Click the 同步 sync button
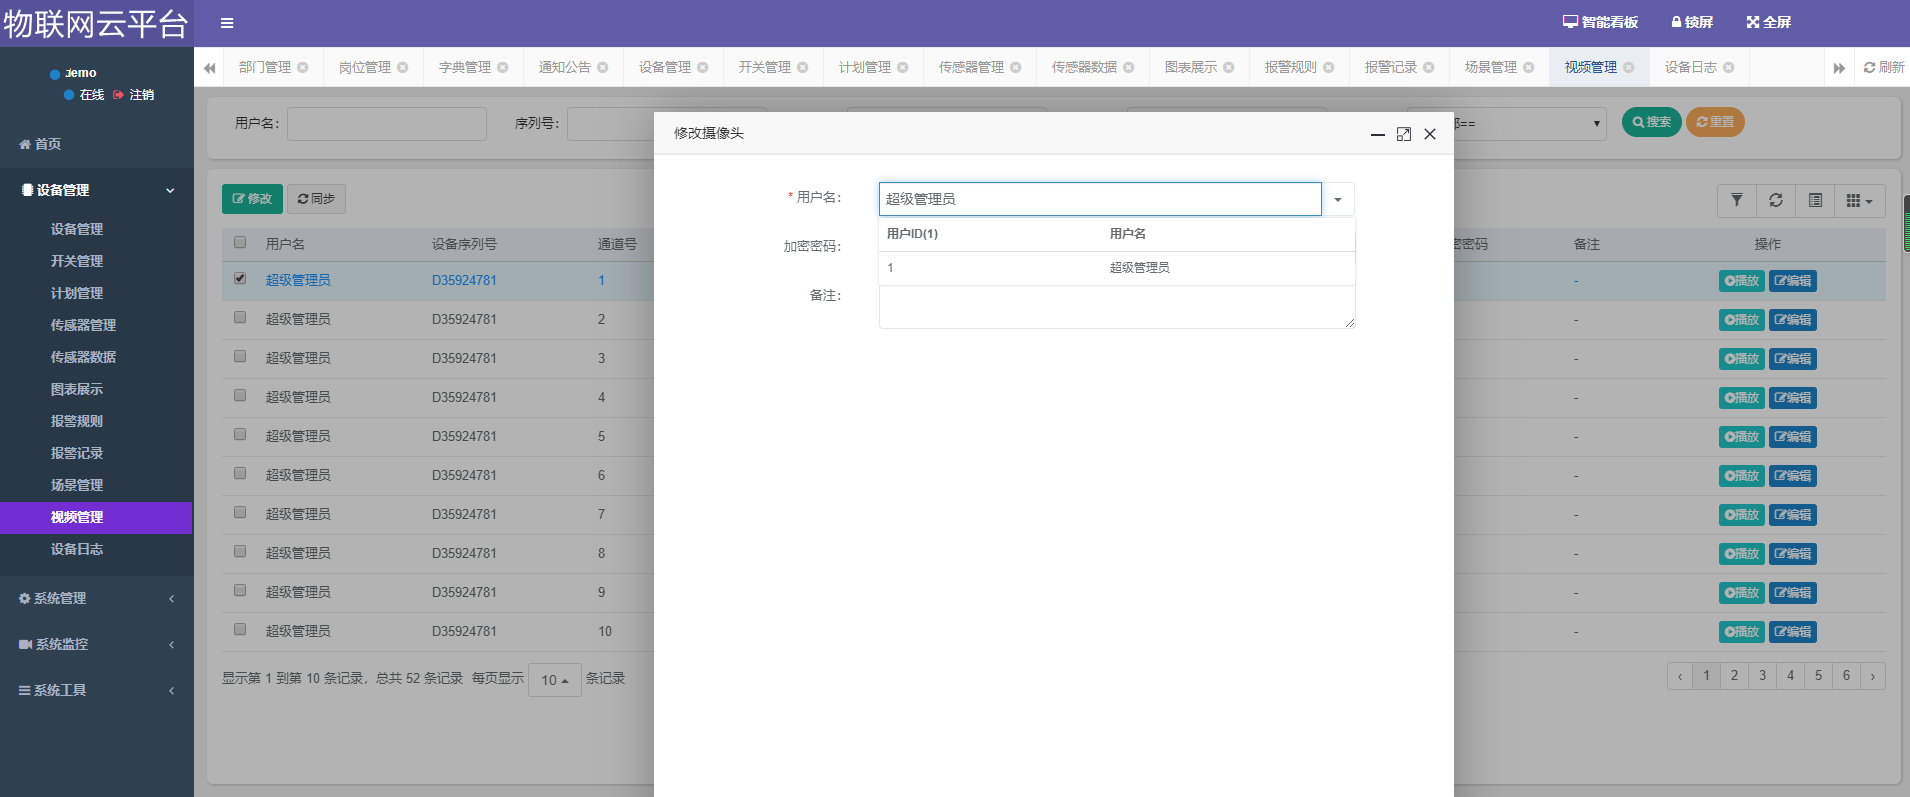The width and height of the screenshot is (1910, 797). click(316, 199)
